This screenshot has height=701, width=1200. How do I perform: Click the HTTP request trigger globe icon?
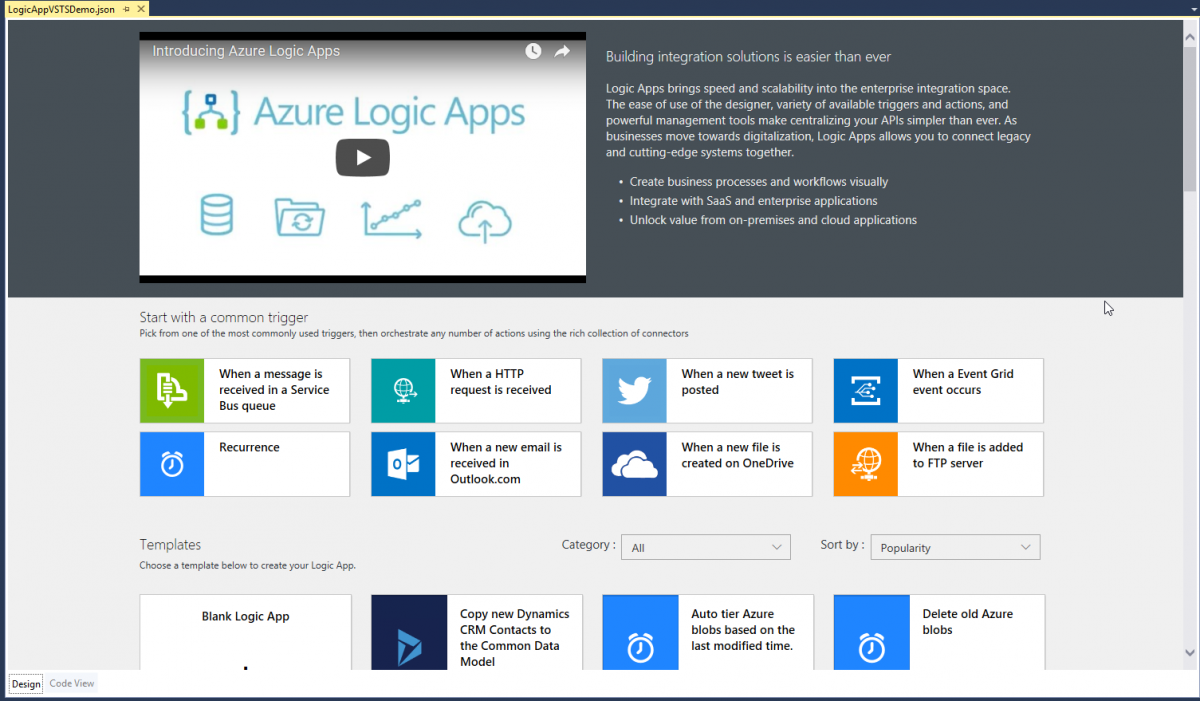click(403, 390)
